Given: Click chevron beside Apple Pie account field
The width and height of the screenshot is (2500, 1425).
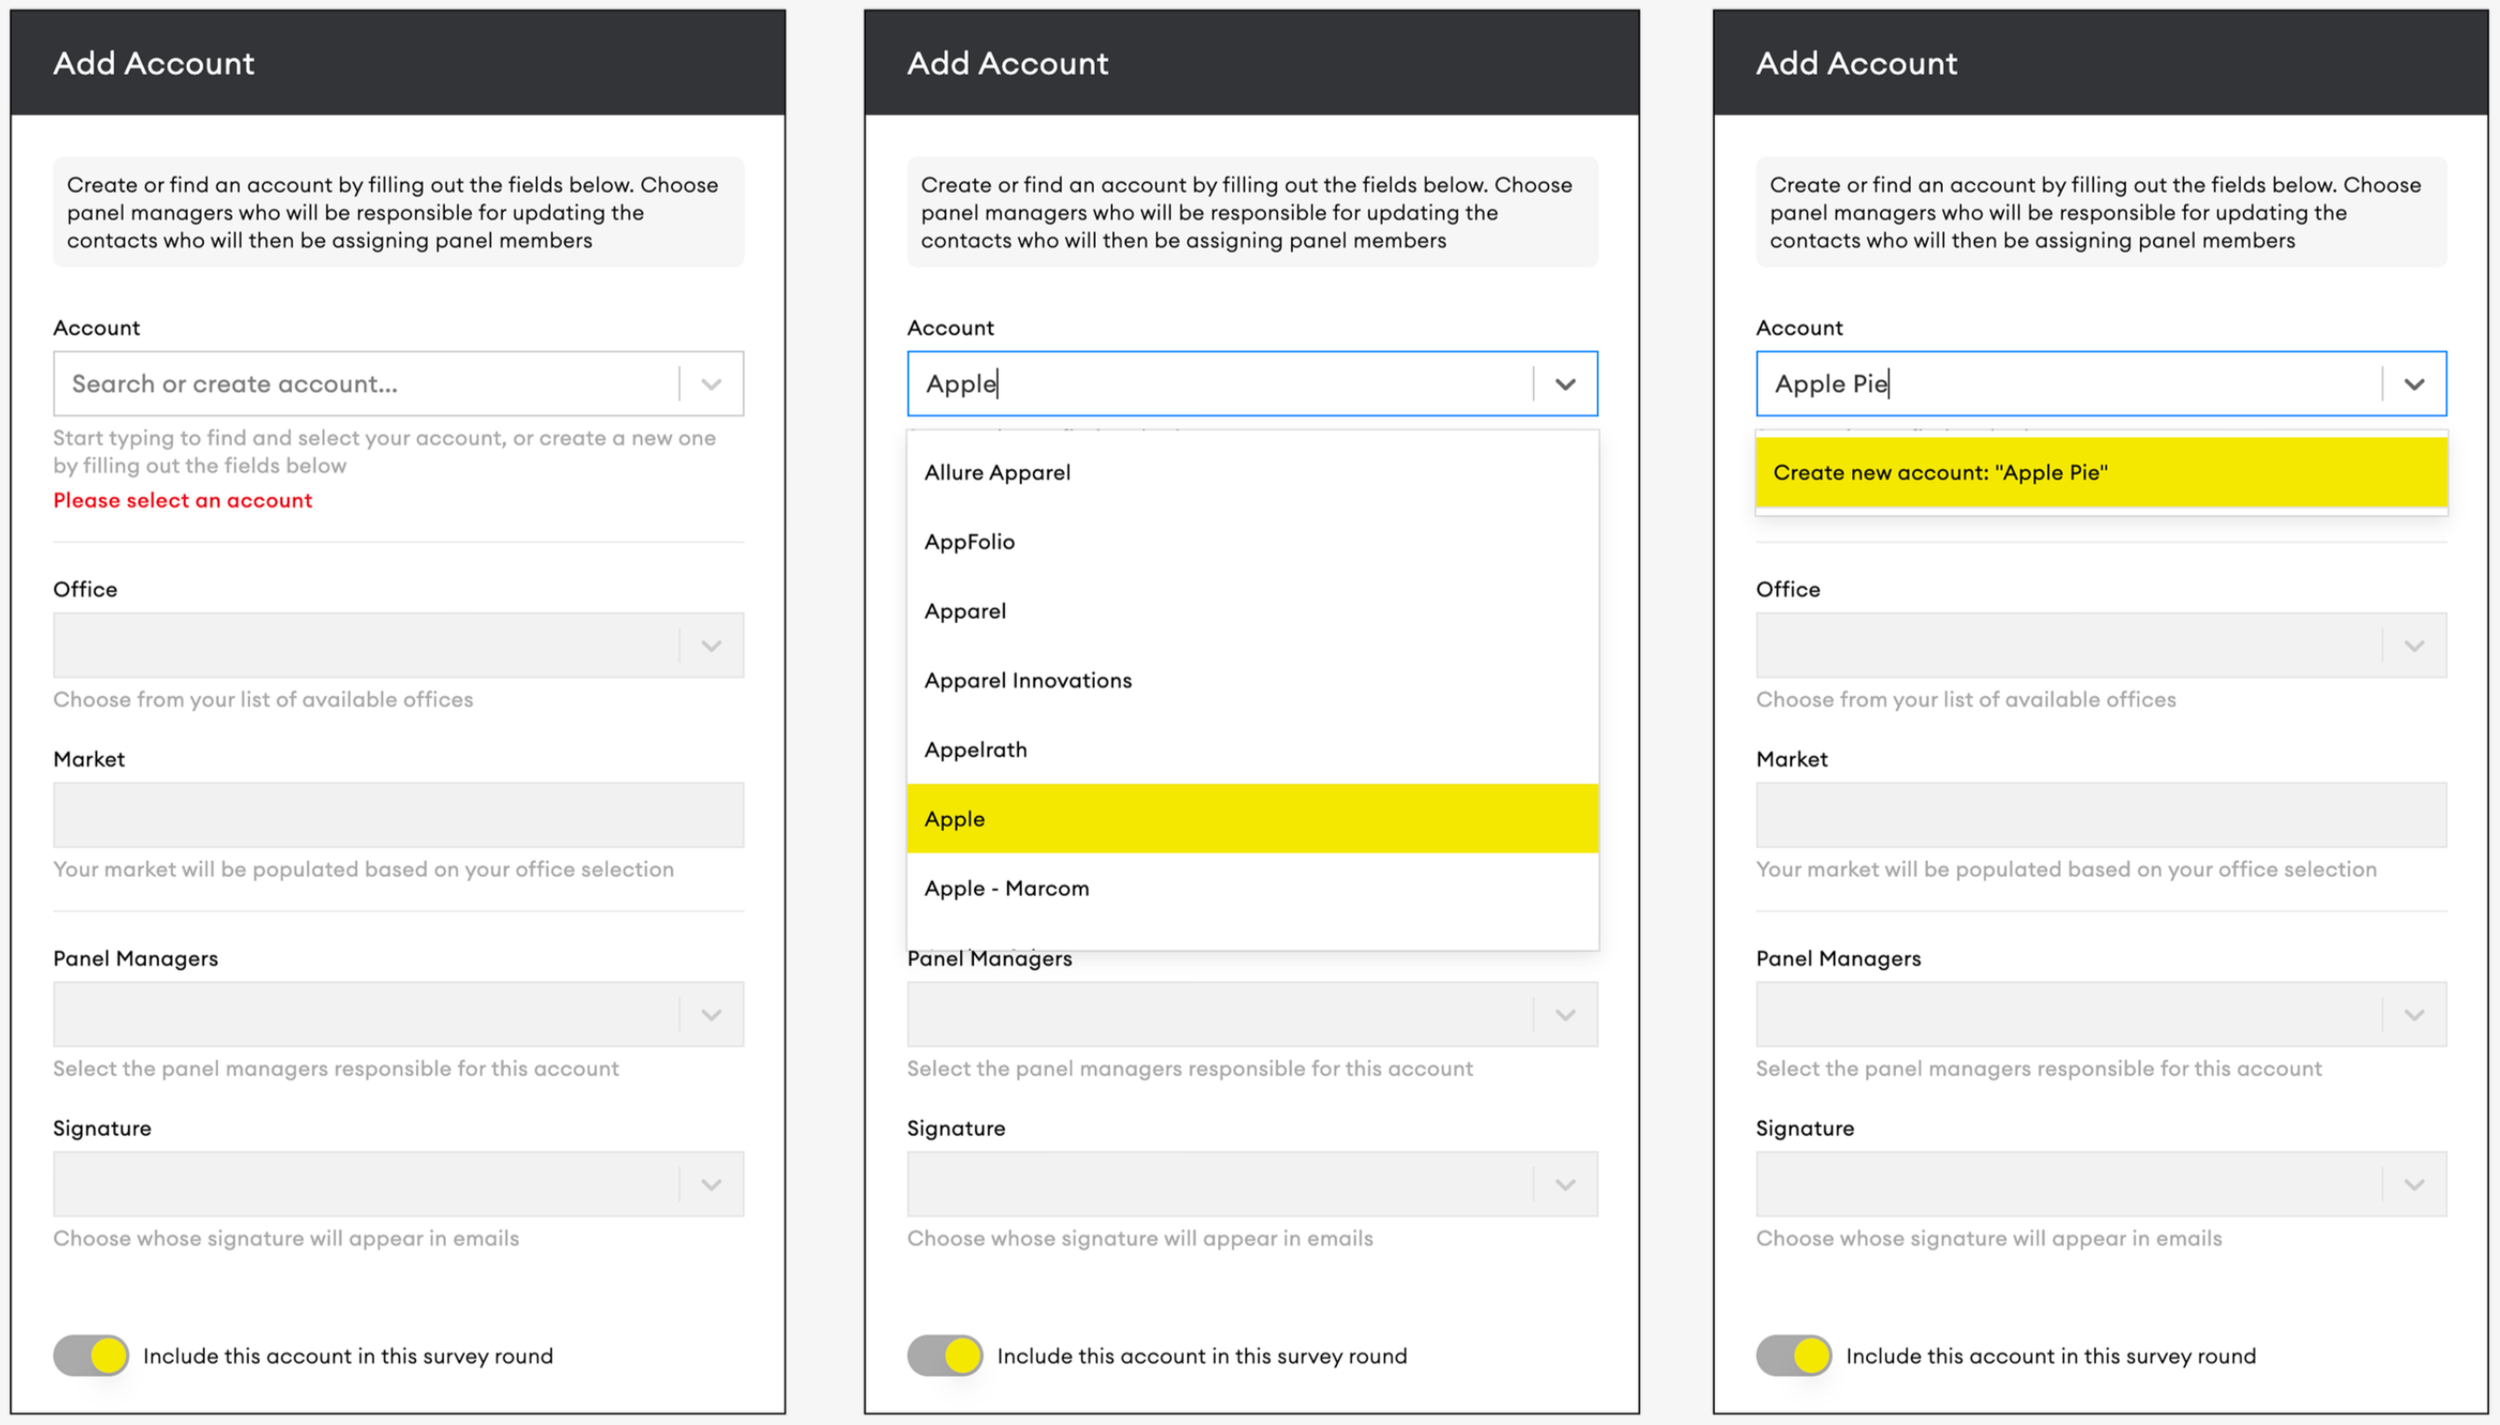Looking at the screenshot, I should [2414, 384].
